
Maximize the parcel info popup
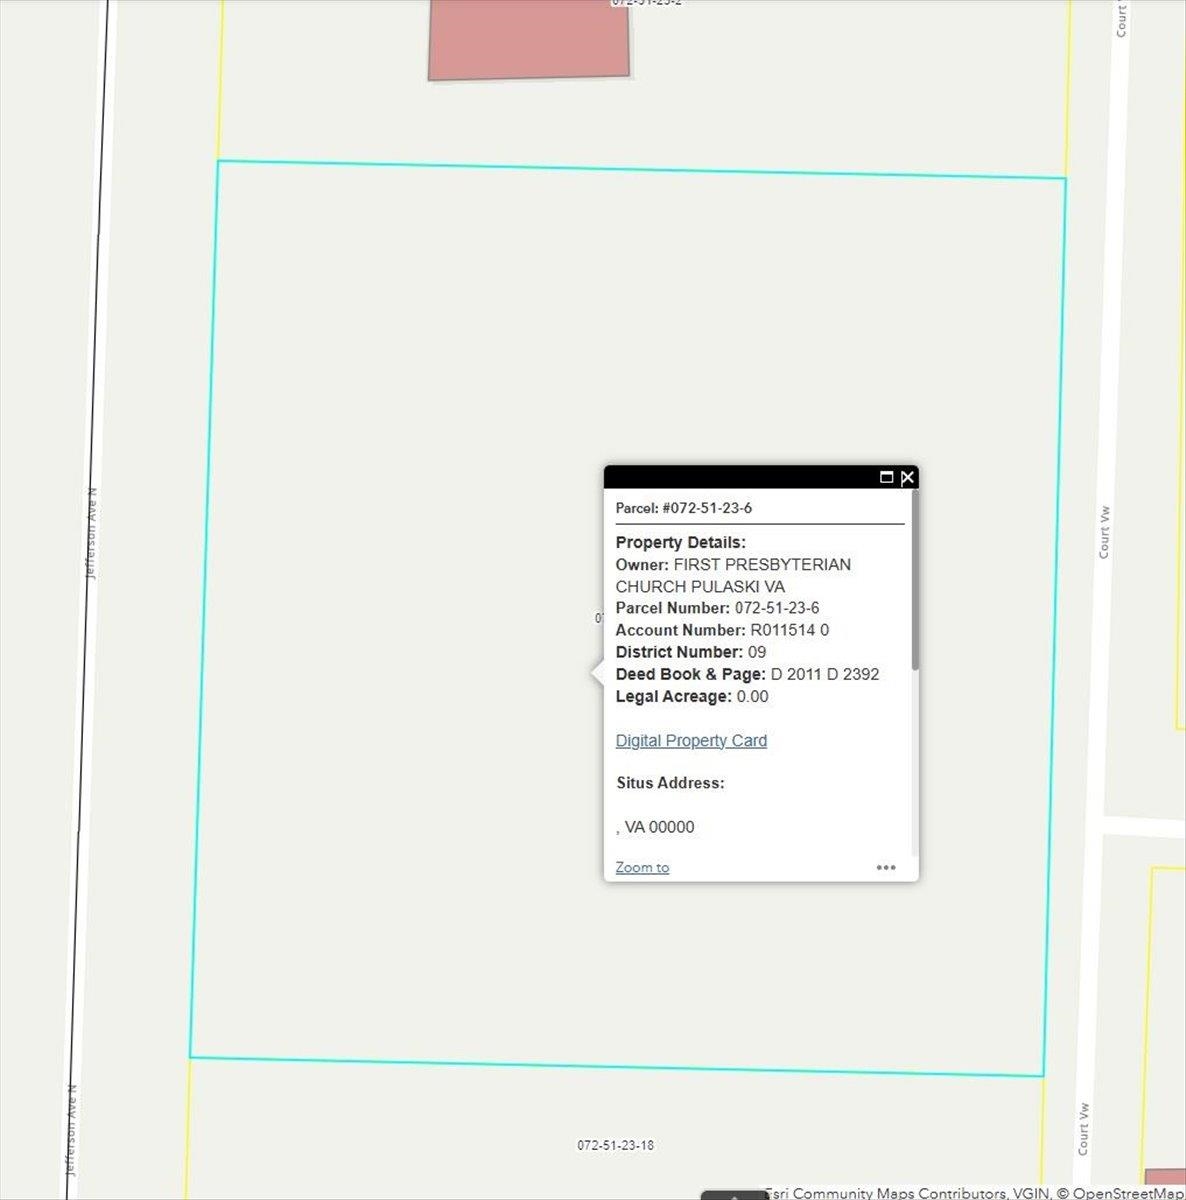coord(886,477)
